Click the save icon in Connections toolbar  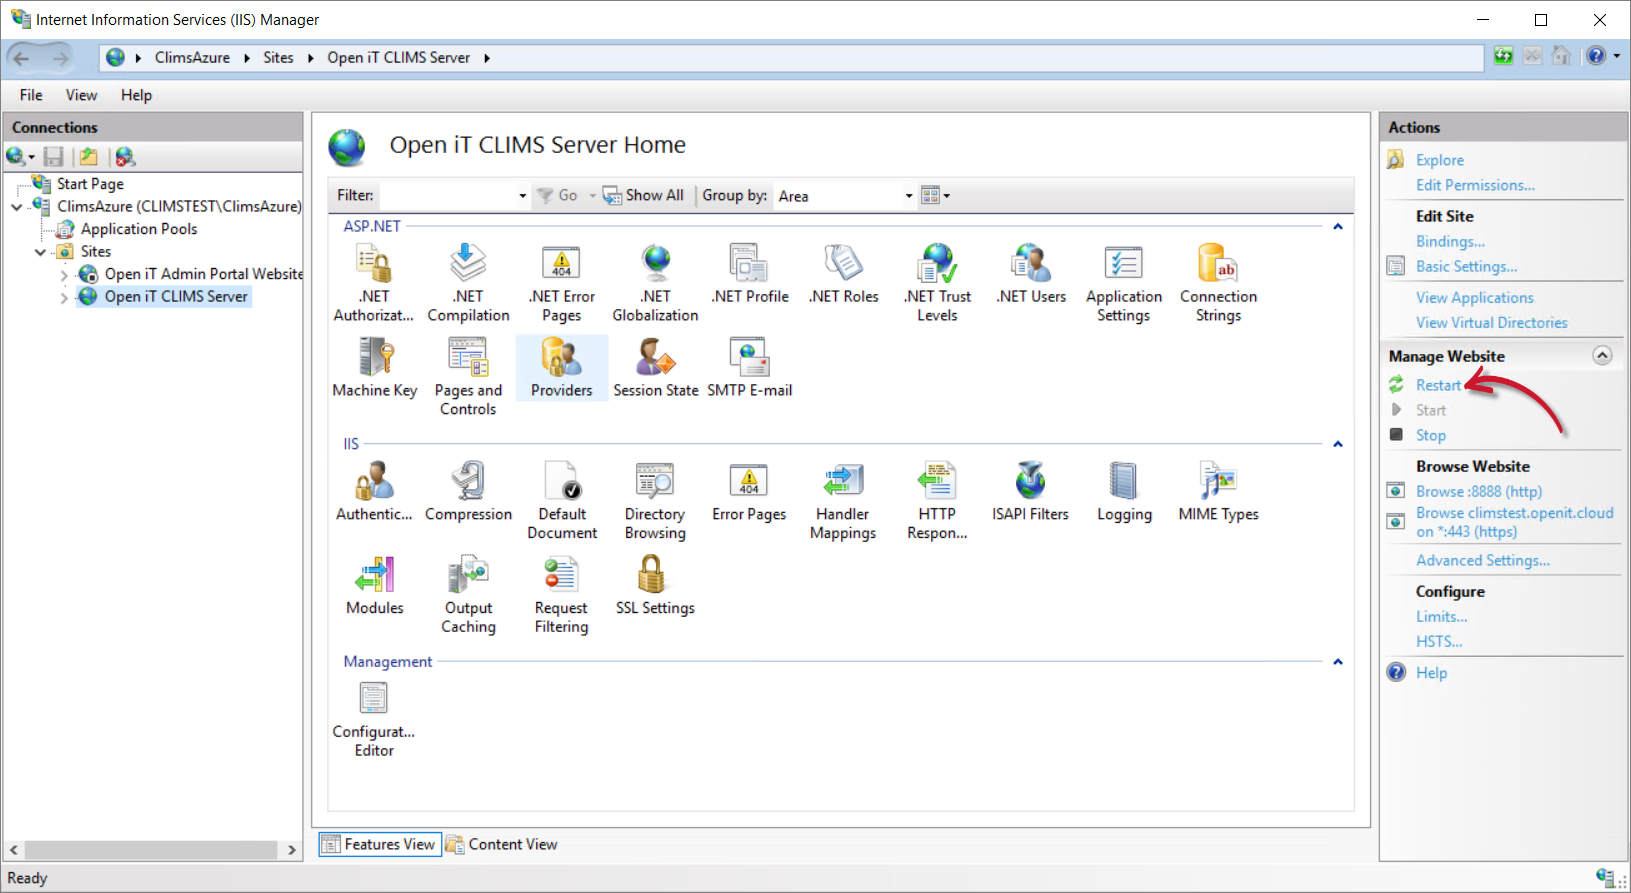tap(54, 157)
